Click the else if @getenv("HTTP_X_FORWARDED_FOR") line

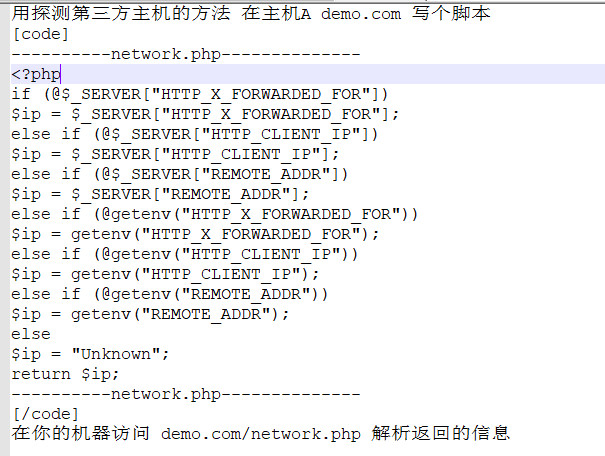coord(215,214)
